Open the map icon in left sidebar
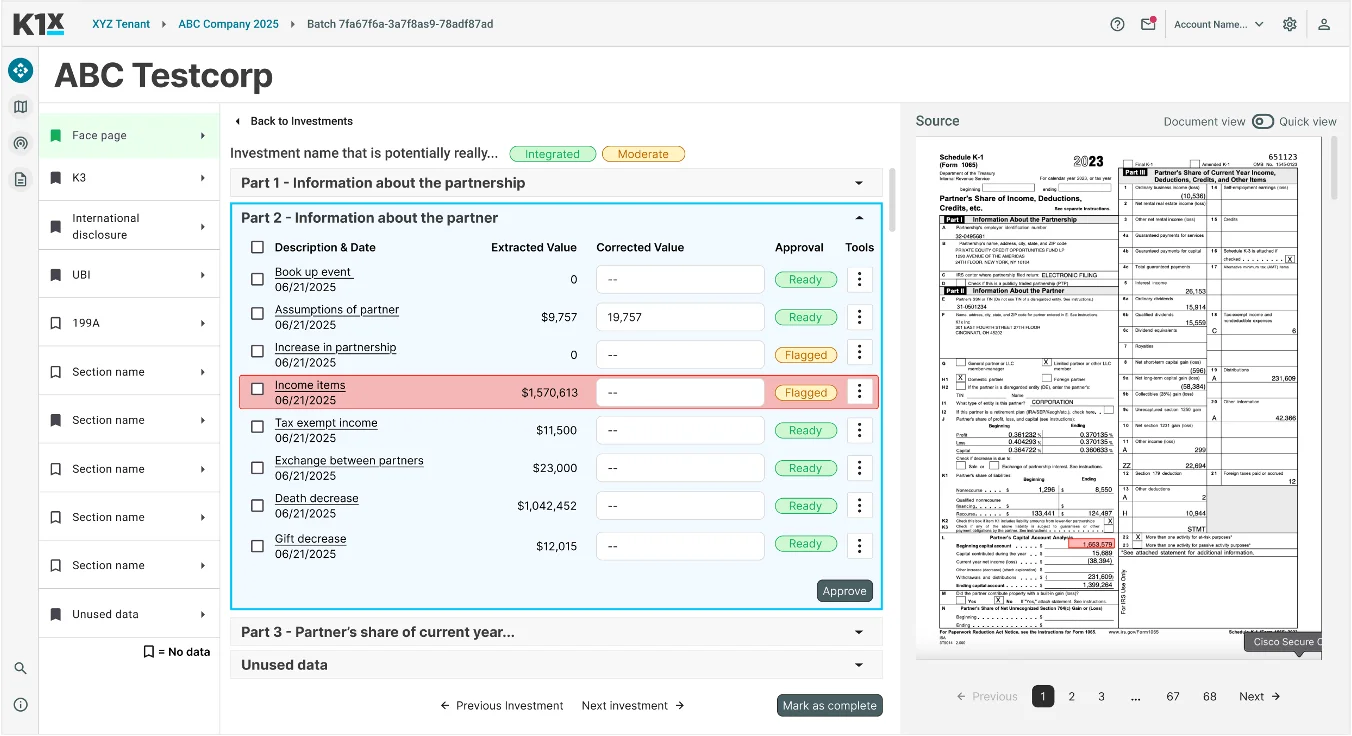 click(x=20, y=107)
